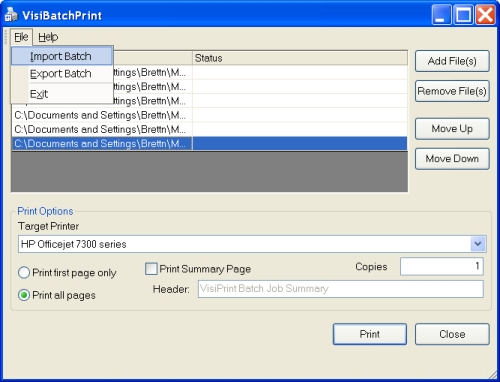Click the Copies input field

point(442,266)
